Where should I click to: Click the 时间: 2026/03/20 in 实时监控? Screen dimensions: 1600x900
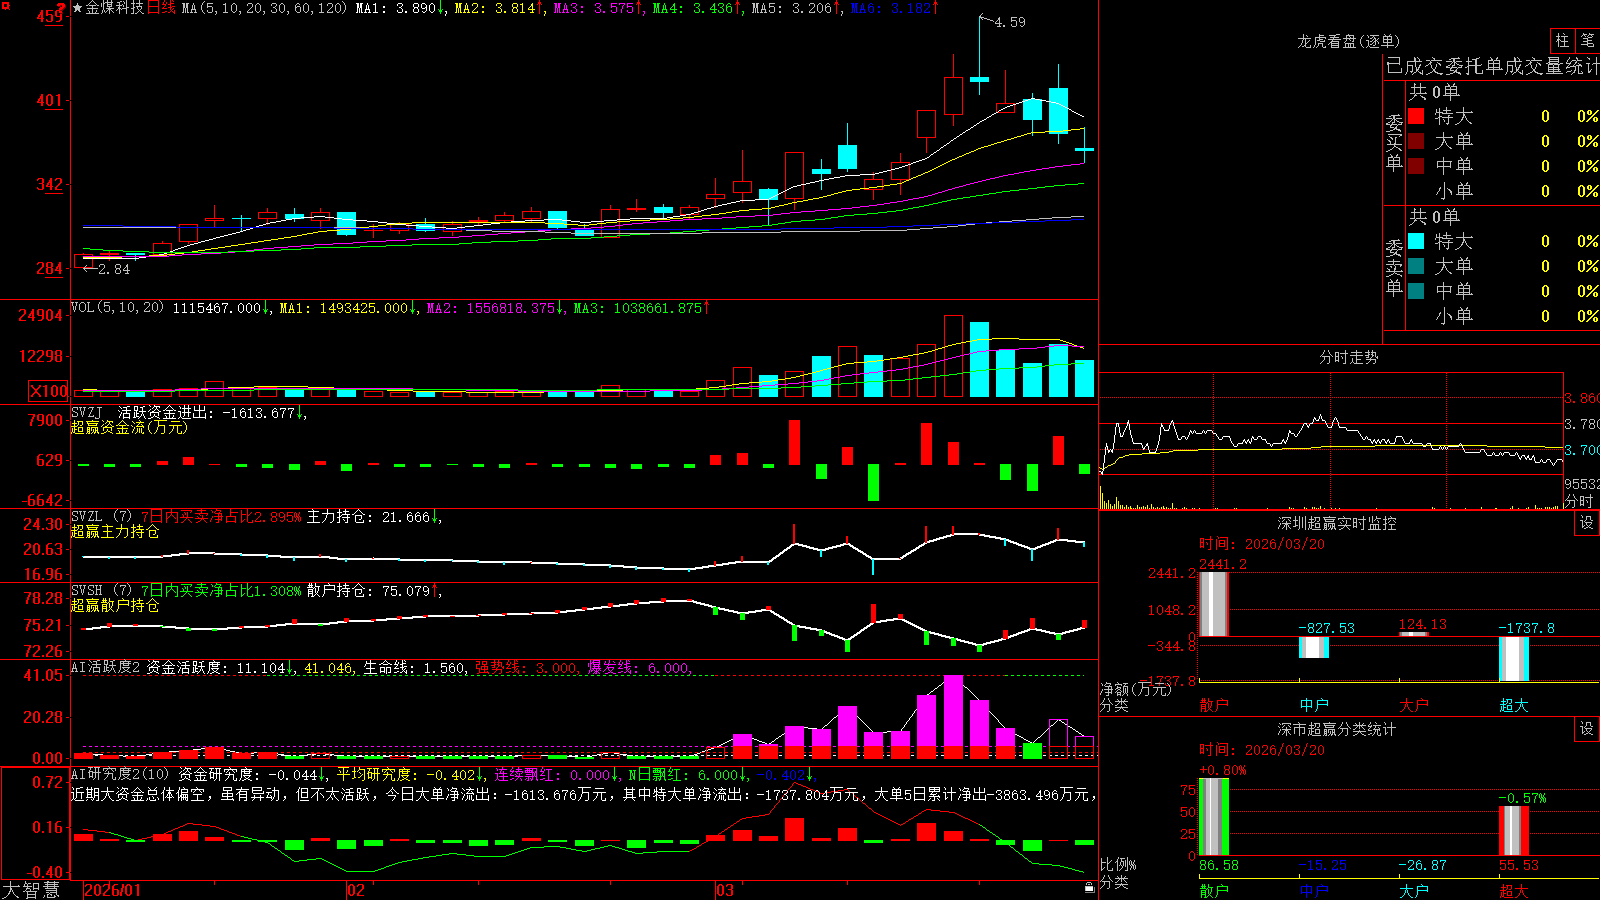(x=1261, y=544)
